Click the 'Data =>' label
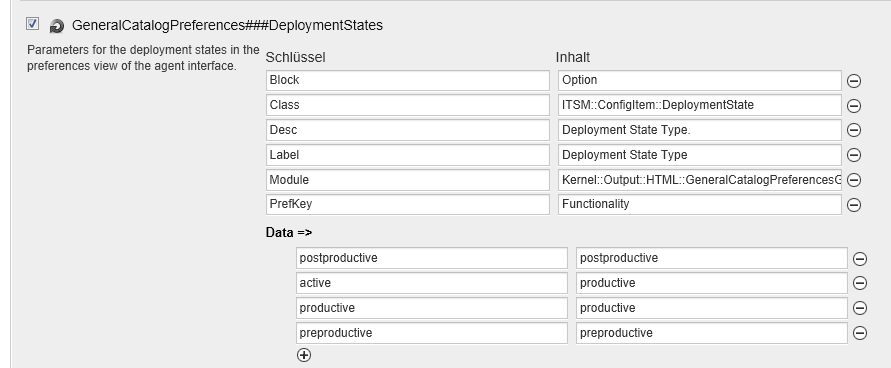Screen dimensions: 891x368 (x=289, y=233)
